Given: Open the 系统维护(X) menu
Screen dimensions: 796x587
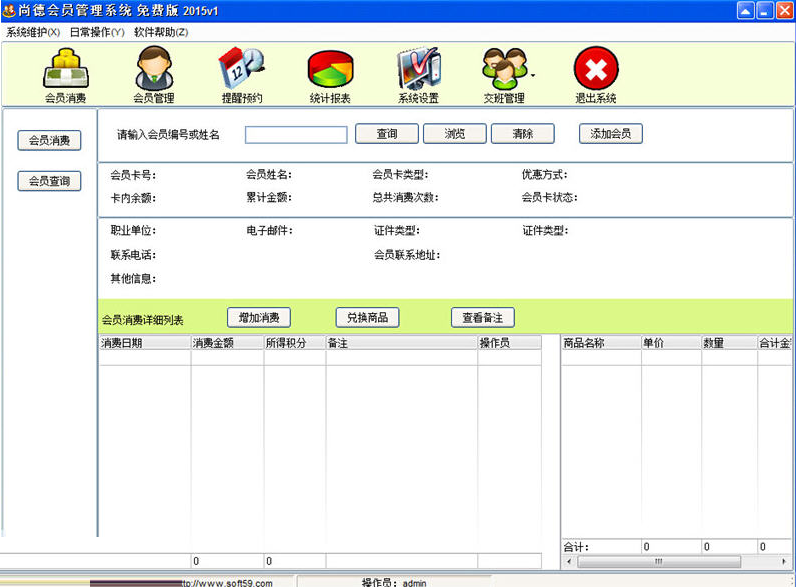Looking at the screenshot, I should [33, 32].
